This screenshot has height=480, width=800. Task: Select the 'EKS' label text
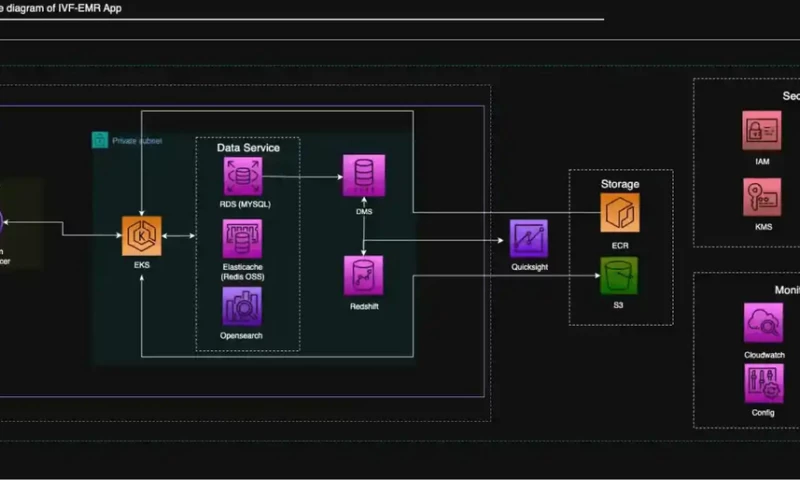click(x=142, y=265)
